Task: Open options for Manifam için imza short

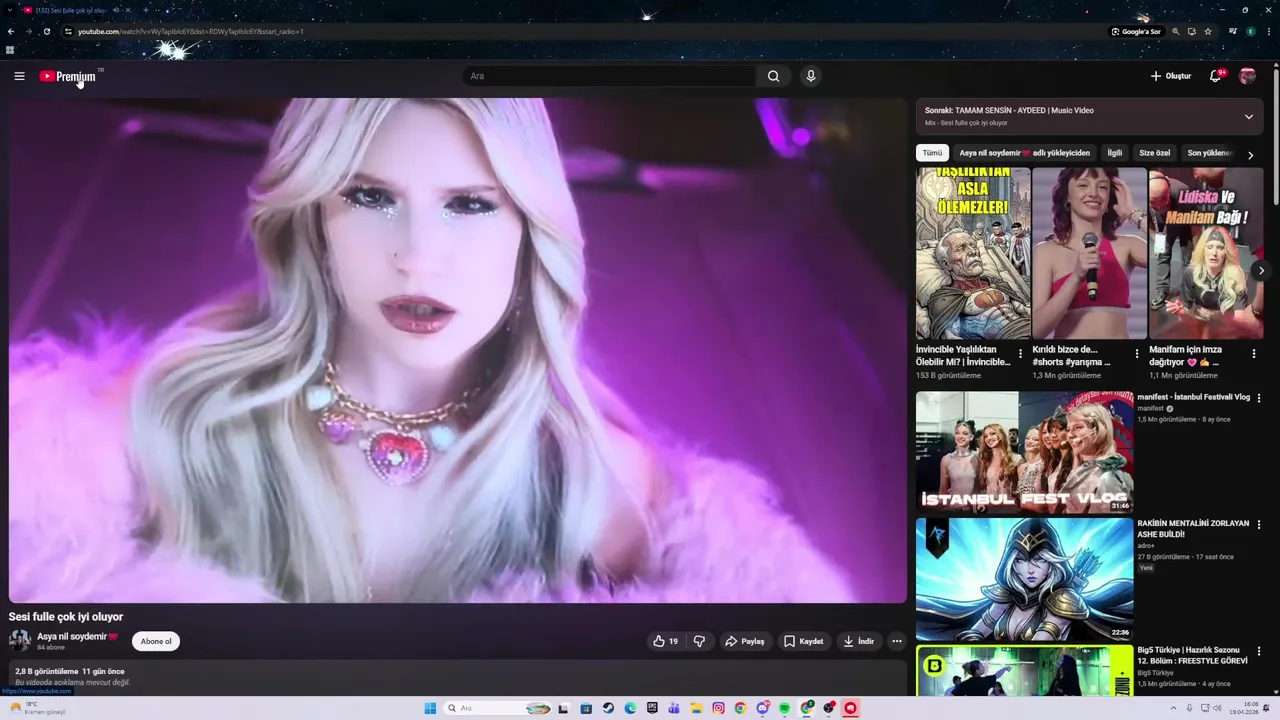Action: (1254, 354)
